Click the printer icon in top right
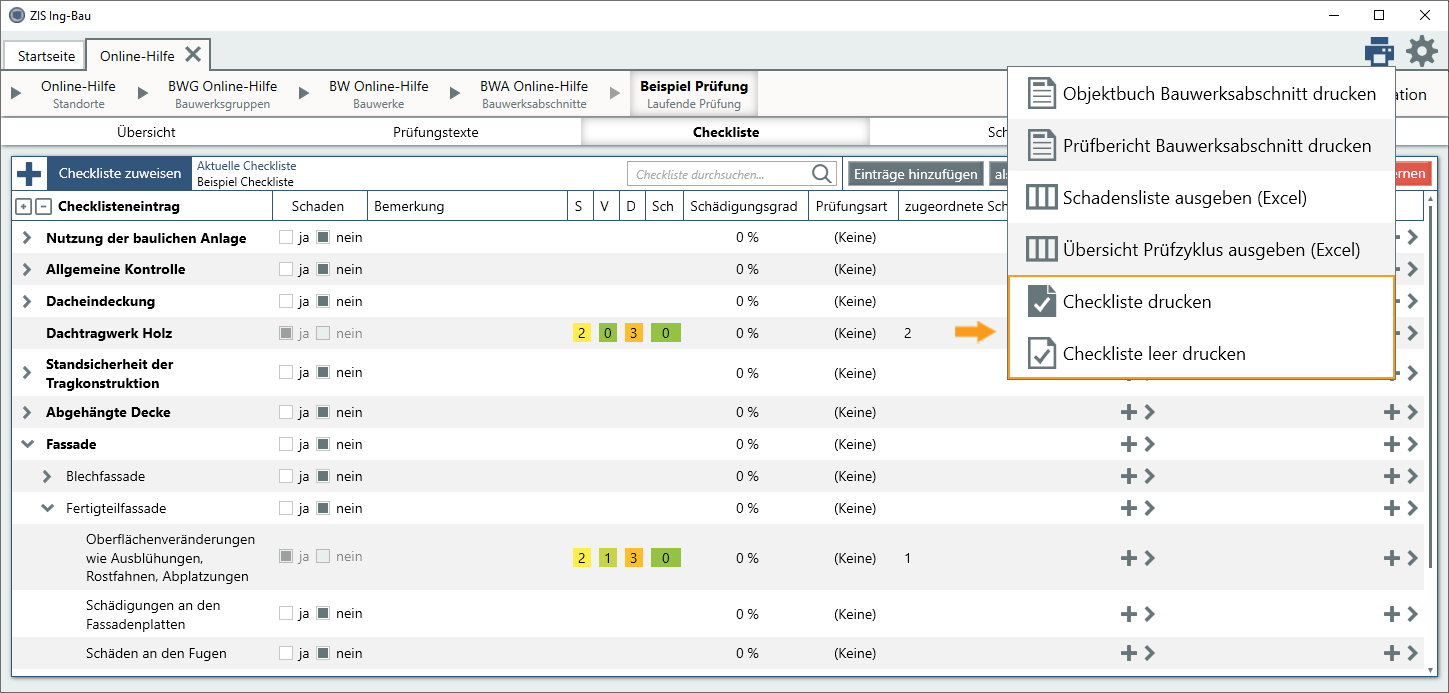Image resolution: width=1449 pixels, height=693 pixels. (1379, 51)
